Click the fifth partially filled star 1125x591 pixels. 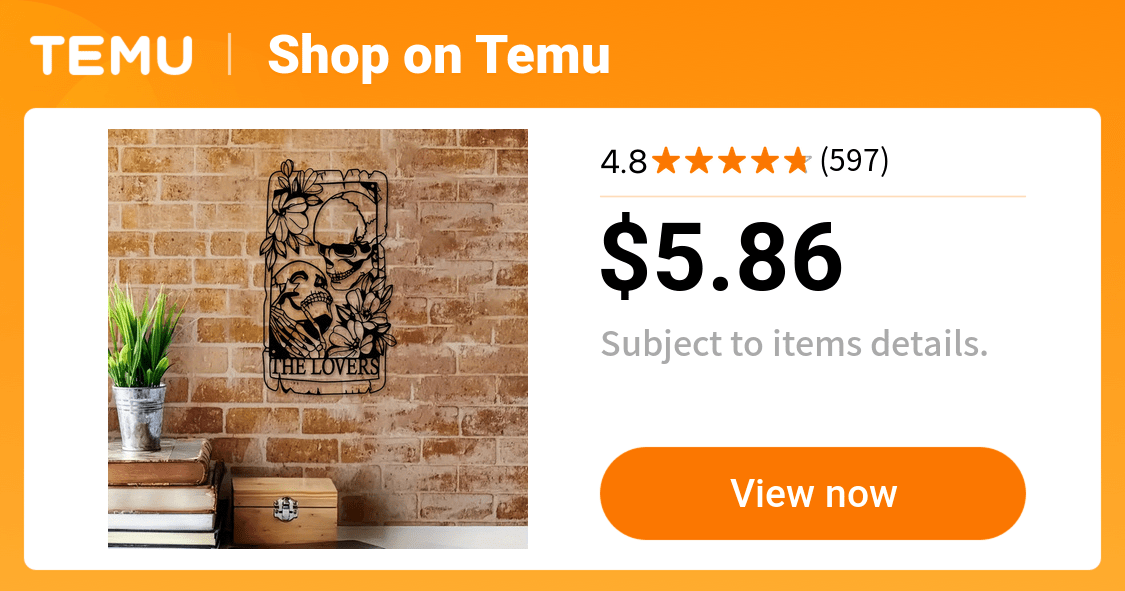click(x=798, y=161)
